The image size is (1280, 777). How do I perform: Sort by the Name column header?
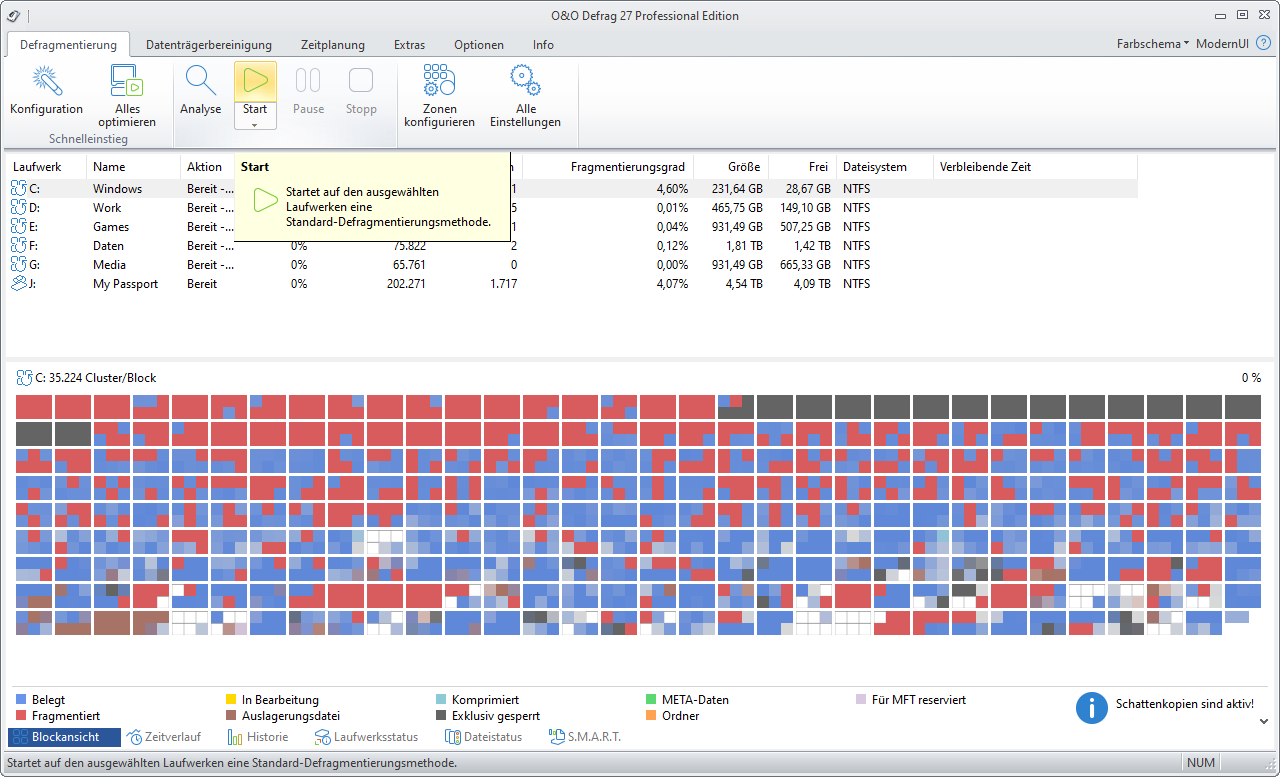(x=133, y=167)
